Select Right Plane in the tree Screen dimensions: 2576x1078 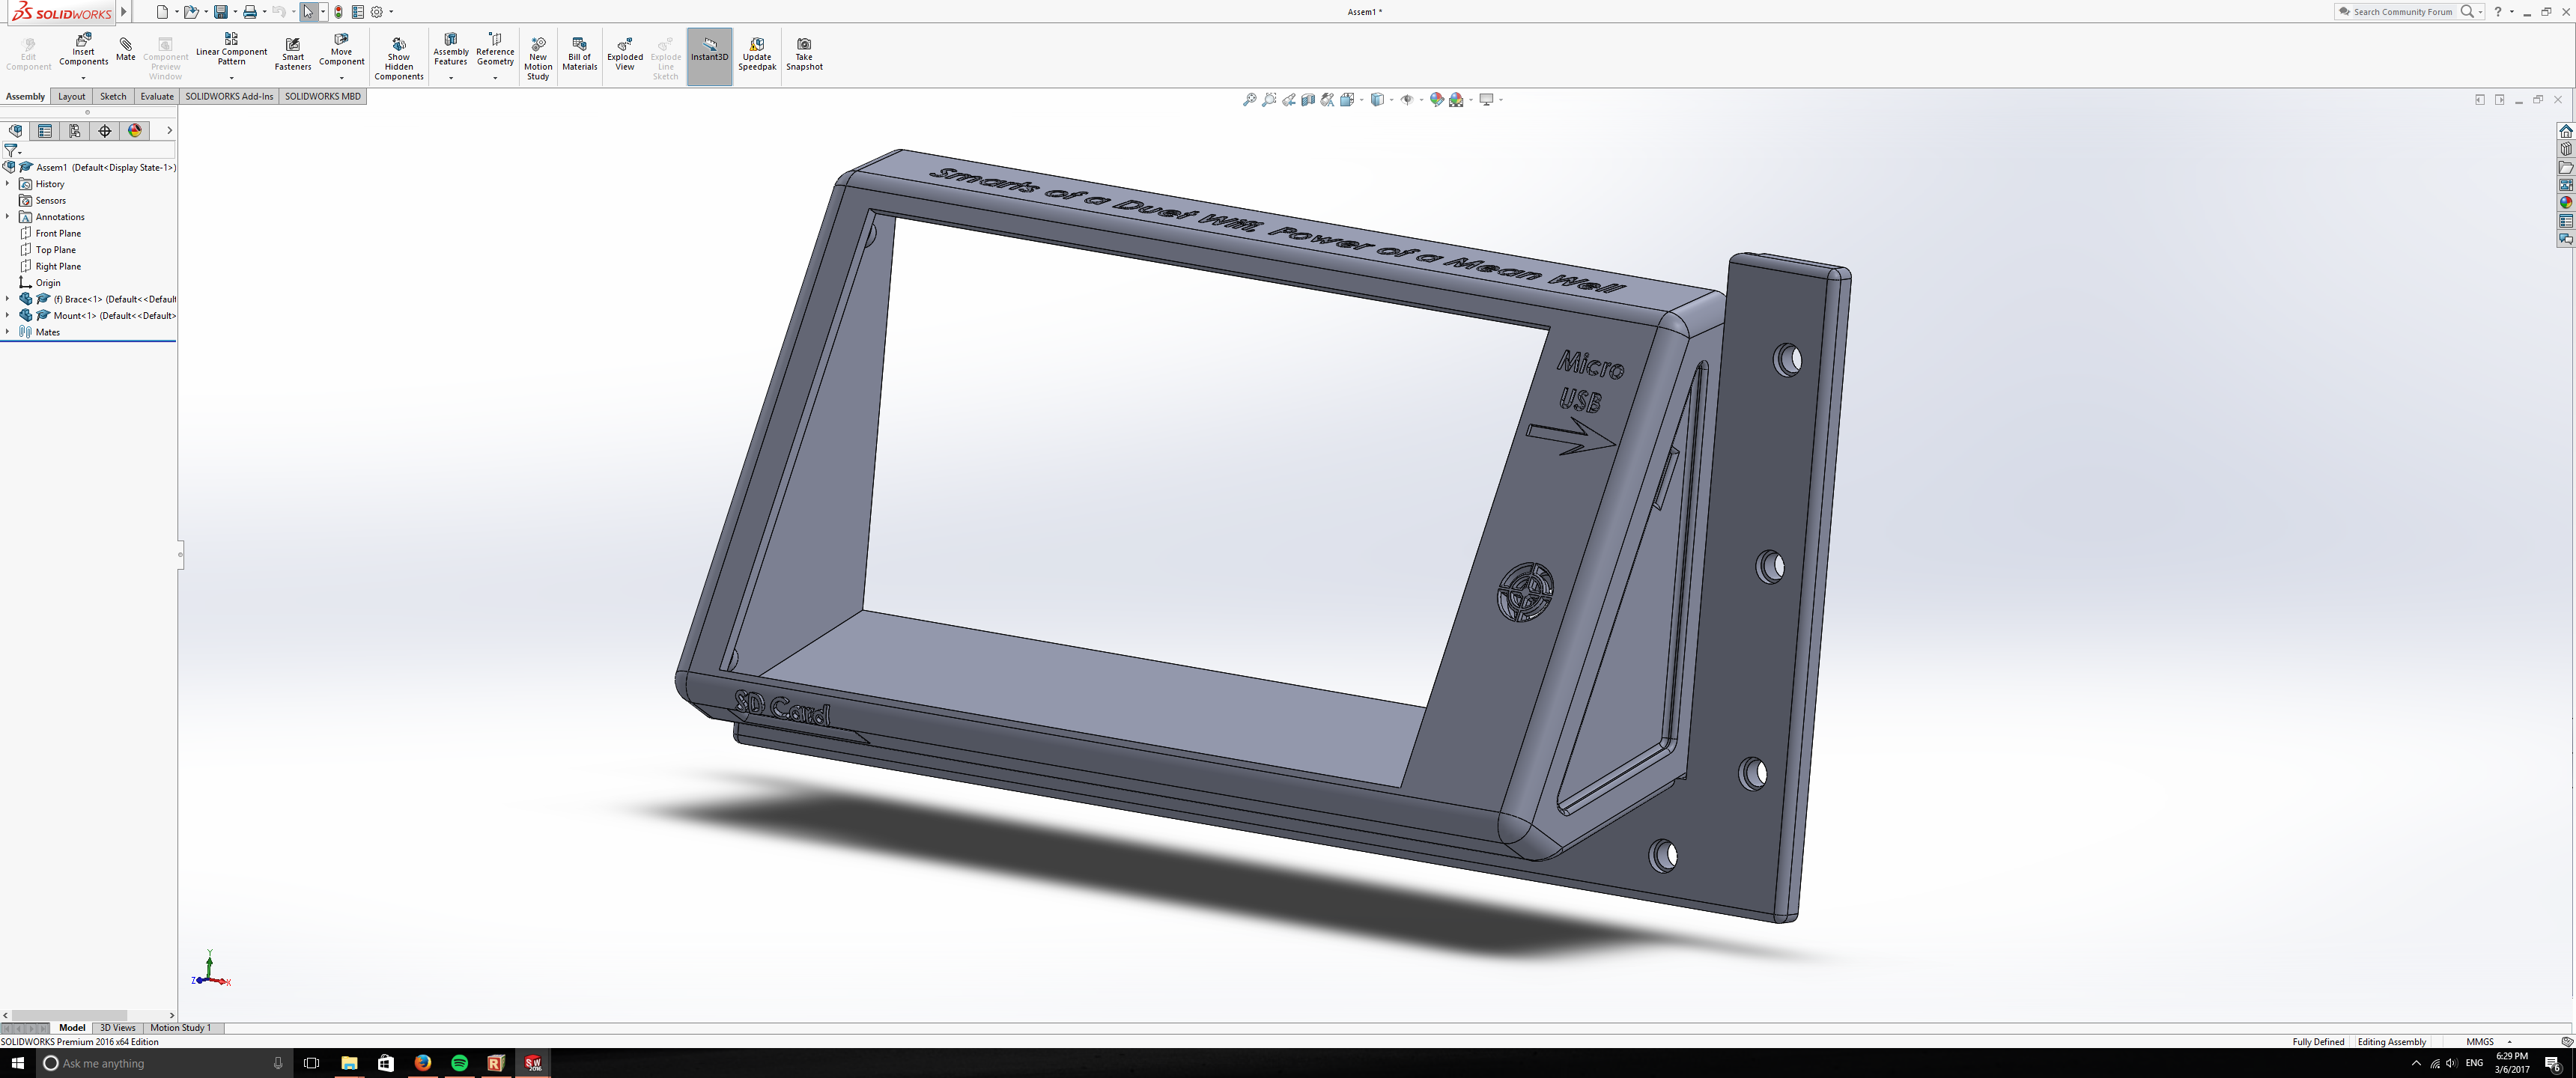pos(58,267)
